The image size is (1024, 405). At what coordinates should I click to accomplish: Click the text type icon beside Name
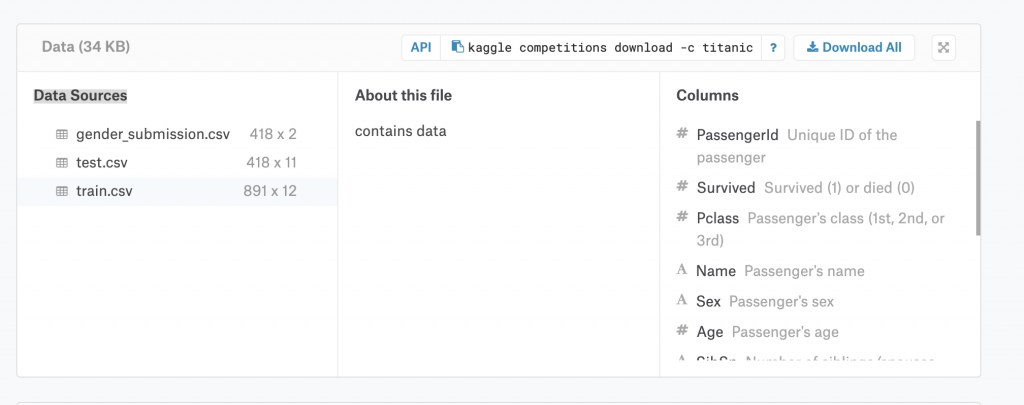pyautogui.click(x=682, y=271)
